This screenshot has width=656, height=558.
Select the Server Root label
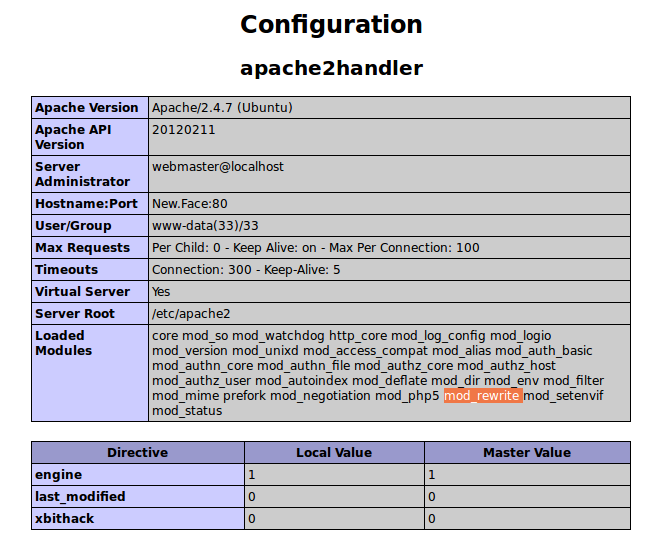click(x=75, y=314)
